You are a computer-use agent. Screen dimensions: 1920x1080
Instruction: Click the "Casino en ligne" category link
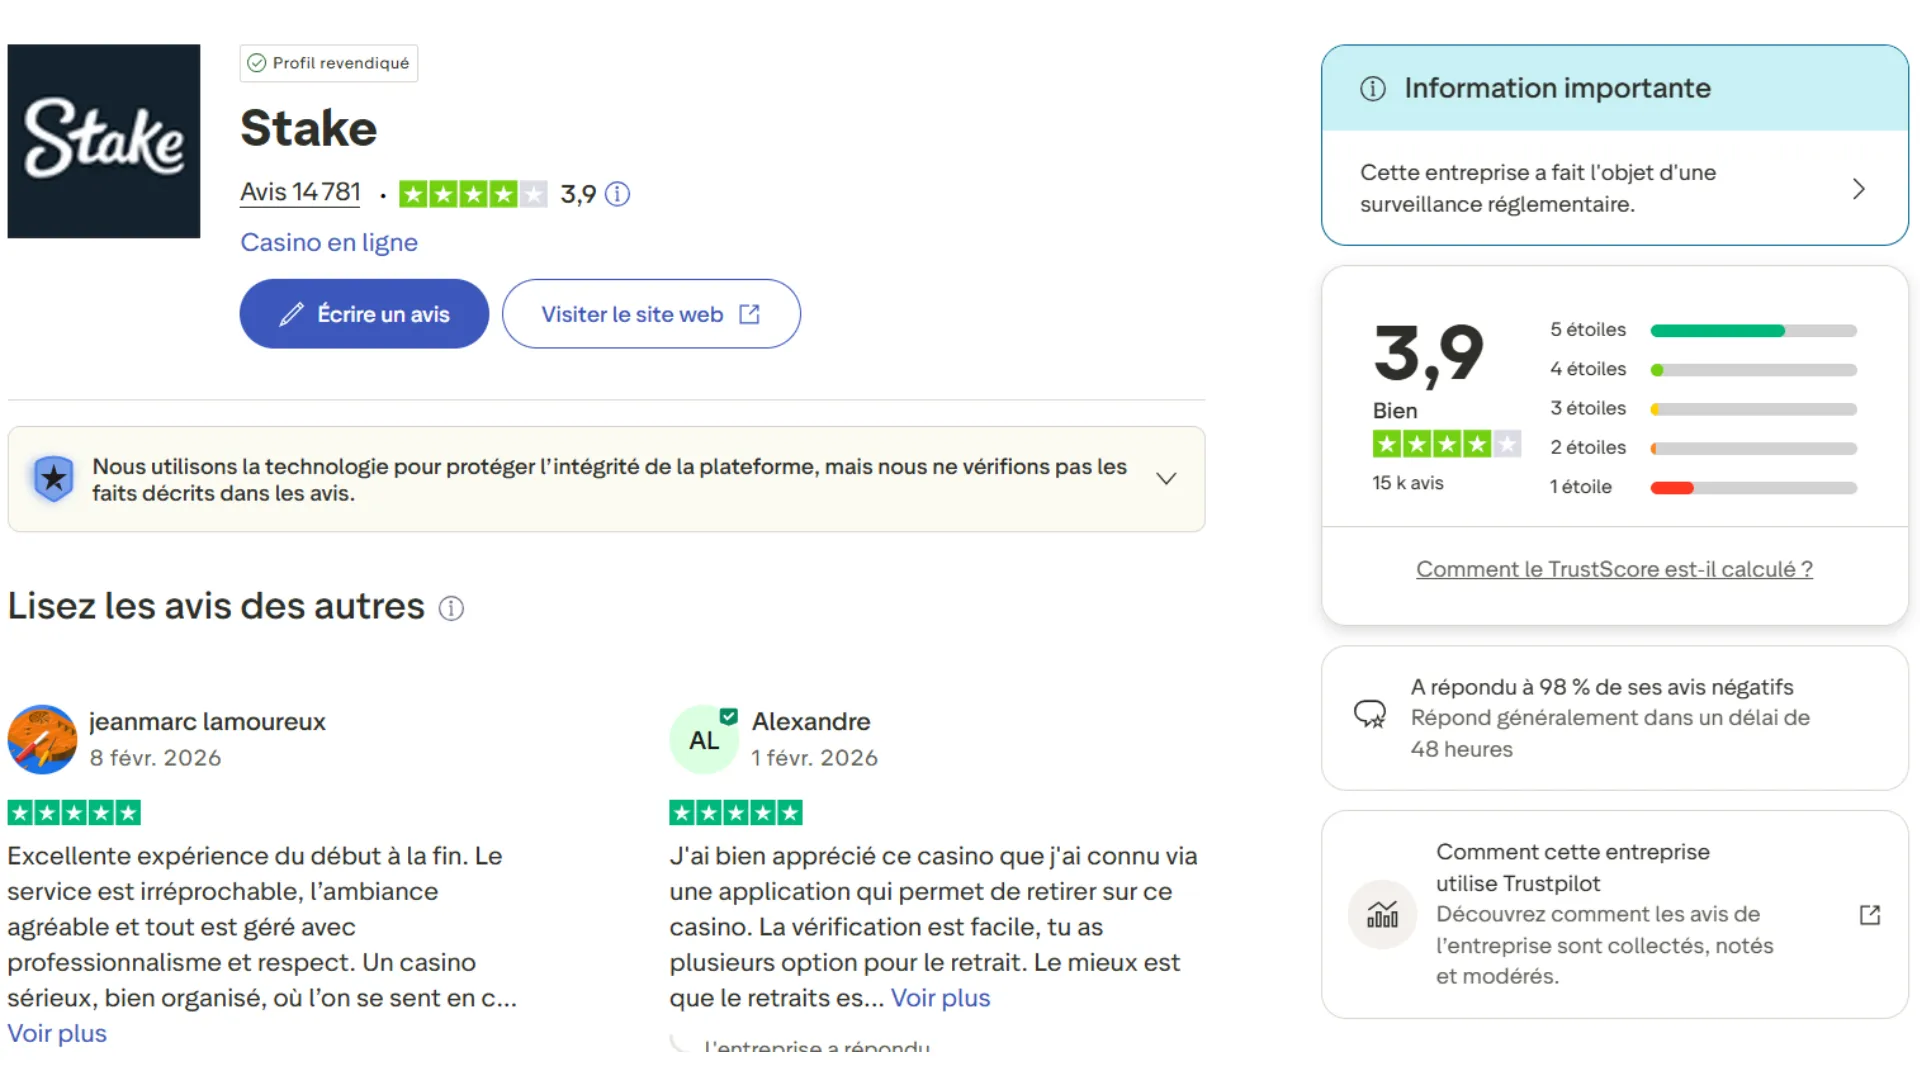click(328, 242)
